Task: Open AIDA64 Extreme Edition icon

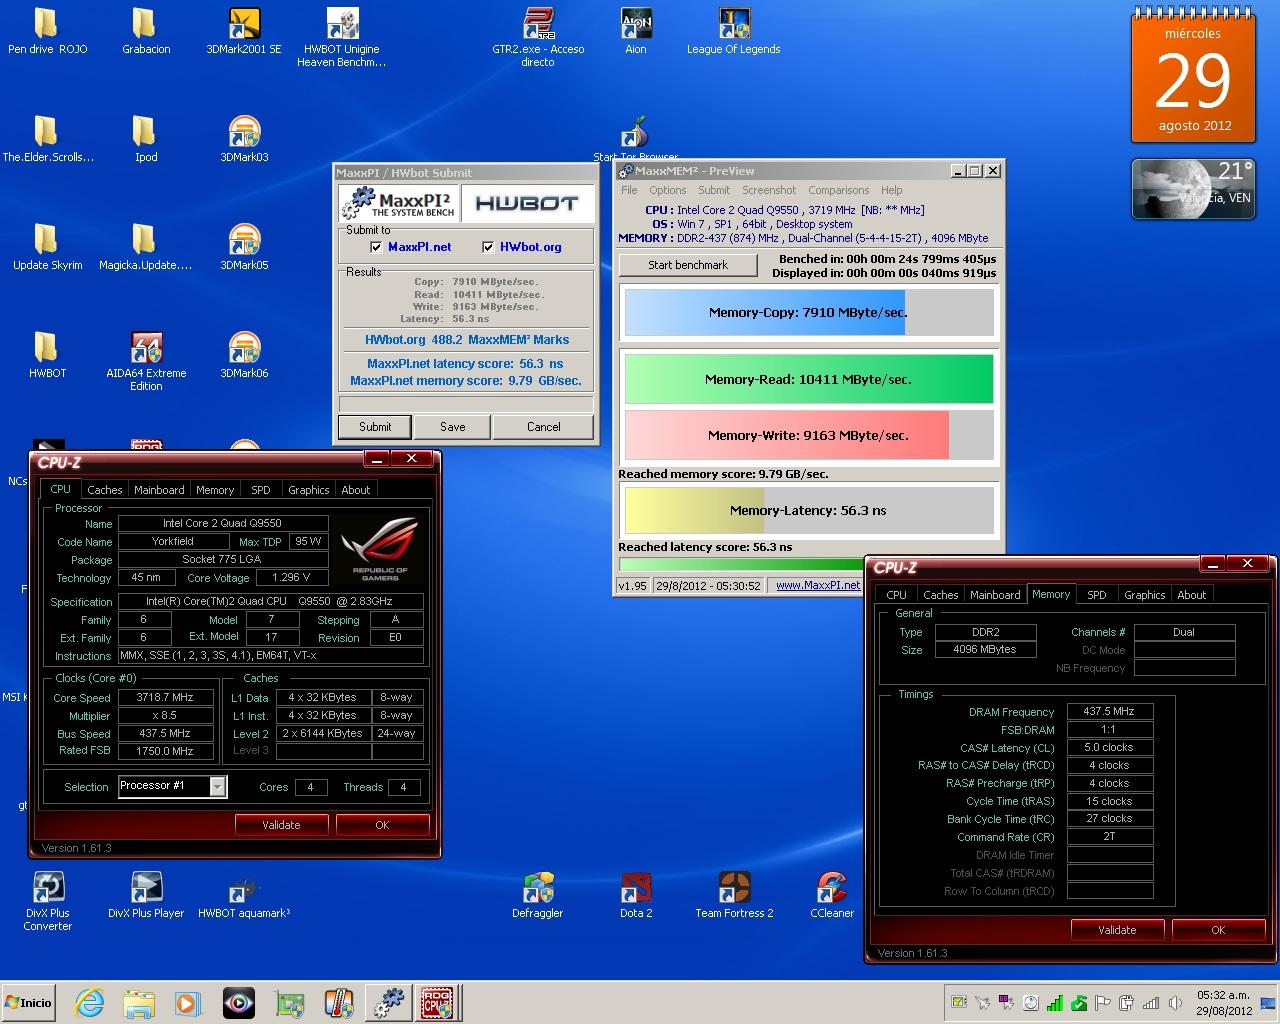Action: tap(146, 361)
